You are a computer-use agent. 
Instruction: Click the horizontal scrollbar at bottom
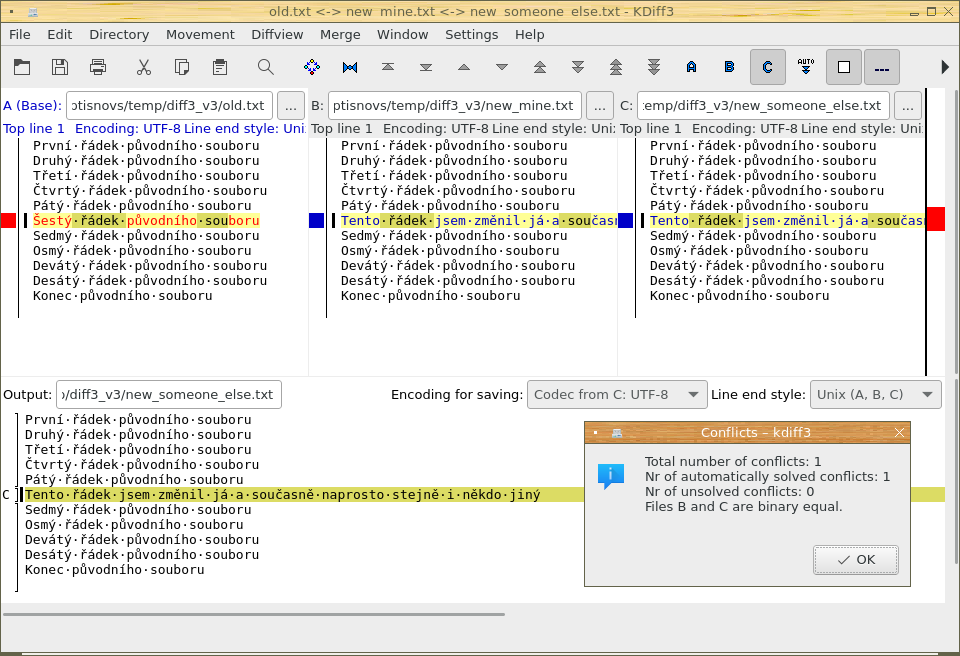click(254, 614)
